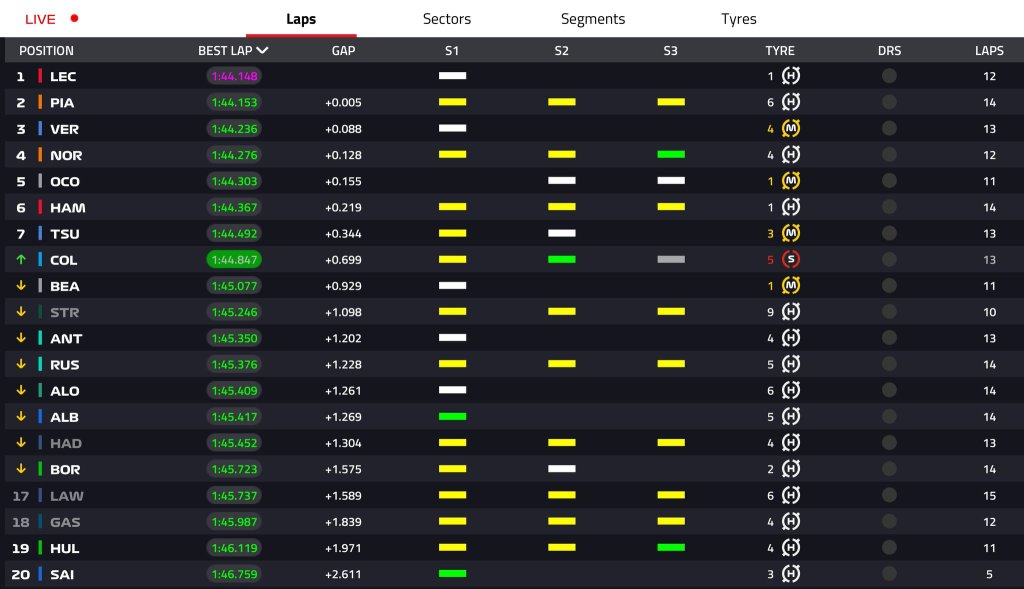The width and height of the screenshot is (1024, 589).
Task: Click Ocon's medium tyre compound icon
Action: [789, 181]
